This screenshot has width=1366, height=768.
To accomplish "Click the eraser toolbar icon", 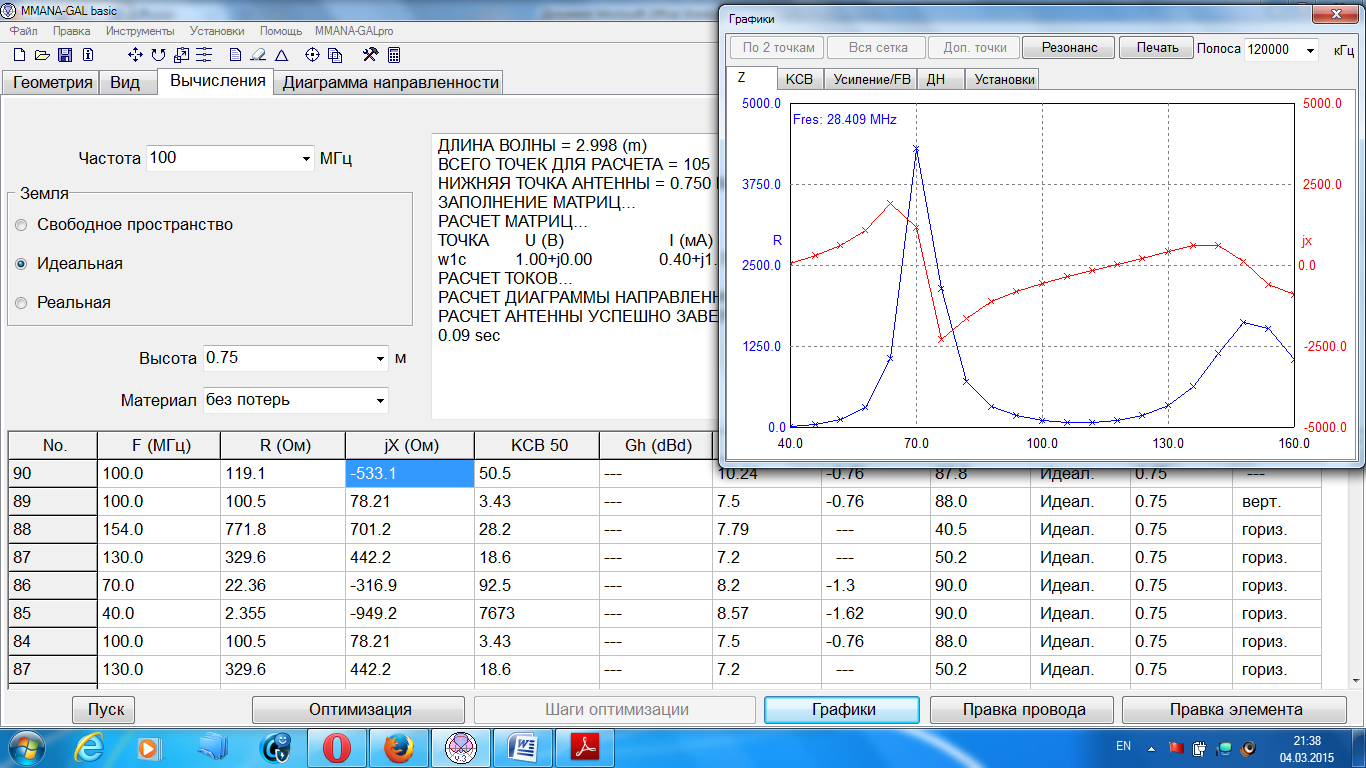I will click(258, 55).
